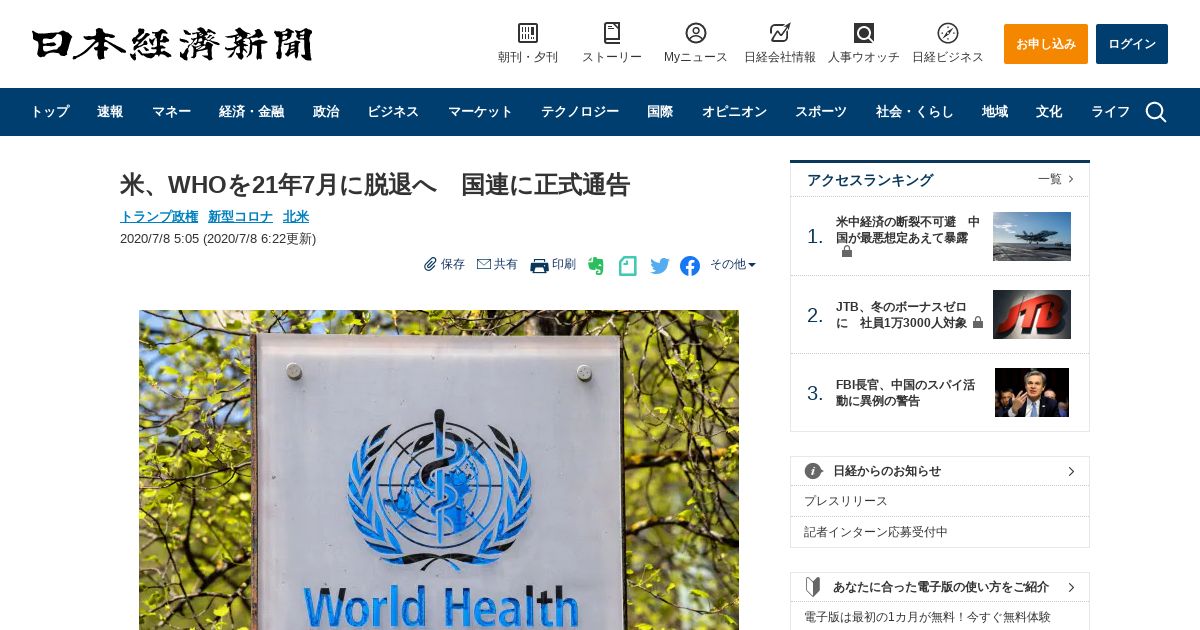
Task: Open マーケット section
Action: (480, 112)
